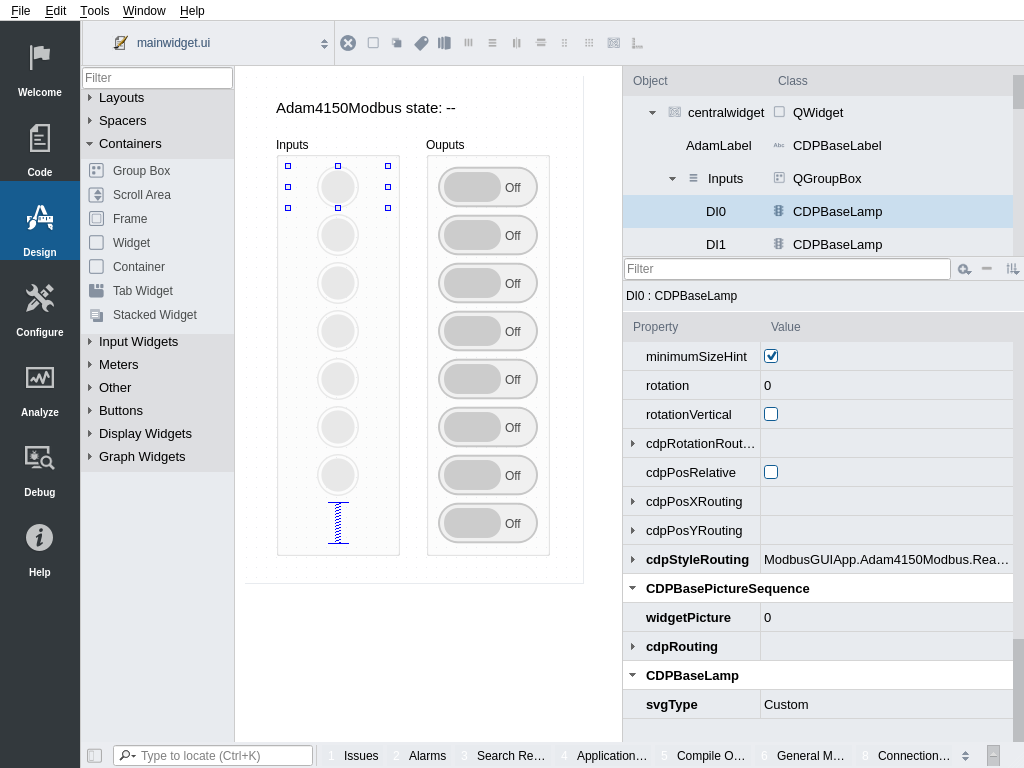Open the Help menu in menu bar
The width and height of the screenshot is (1024, 768).
[x=192, y=10]
